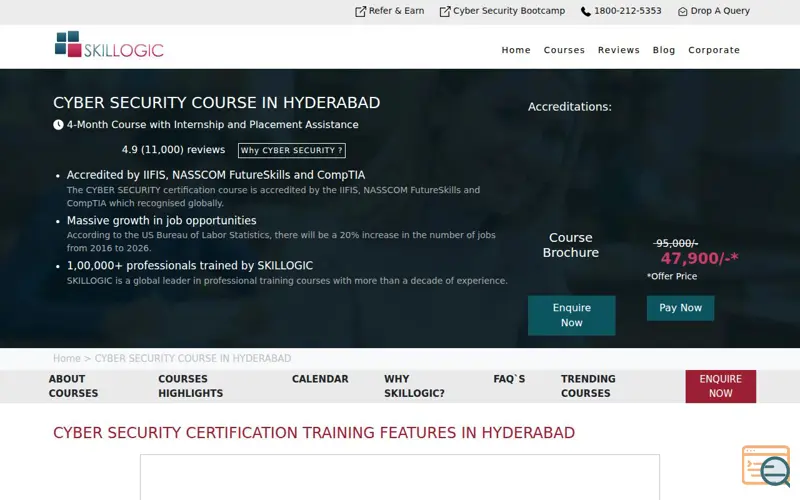Open the Reviews menu item

(x=618, y=50)
